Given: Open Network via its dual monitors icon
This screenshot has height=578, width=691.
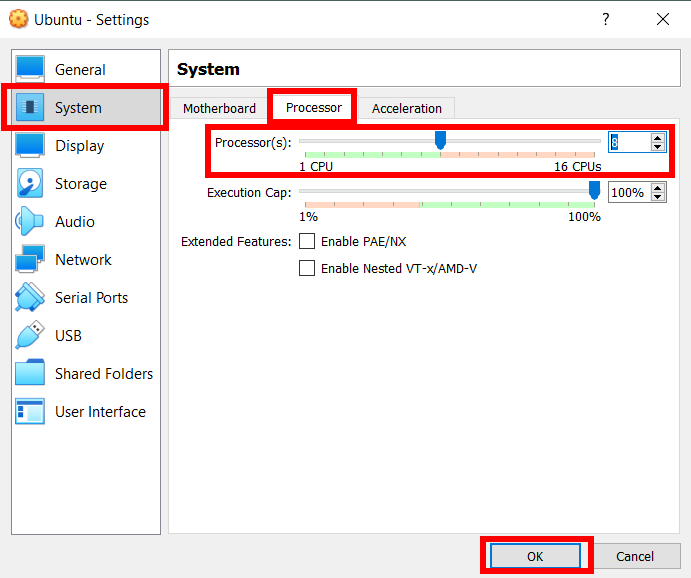Looking at the screenshot, I should click(x=30, y=259).
